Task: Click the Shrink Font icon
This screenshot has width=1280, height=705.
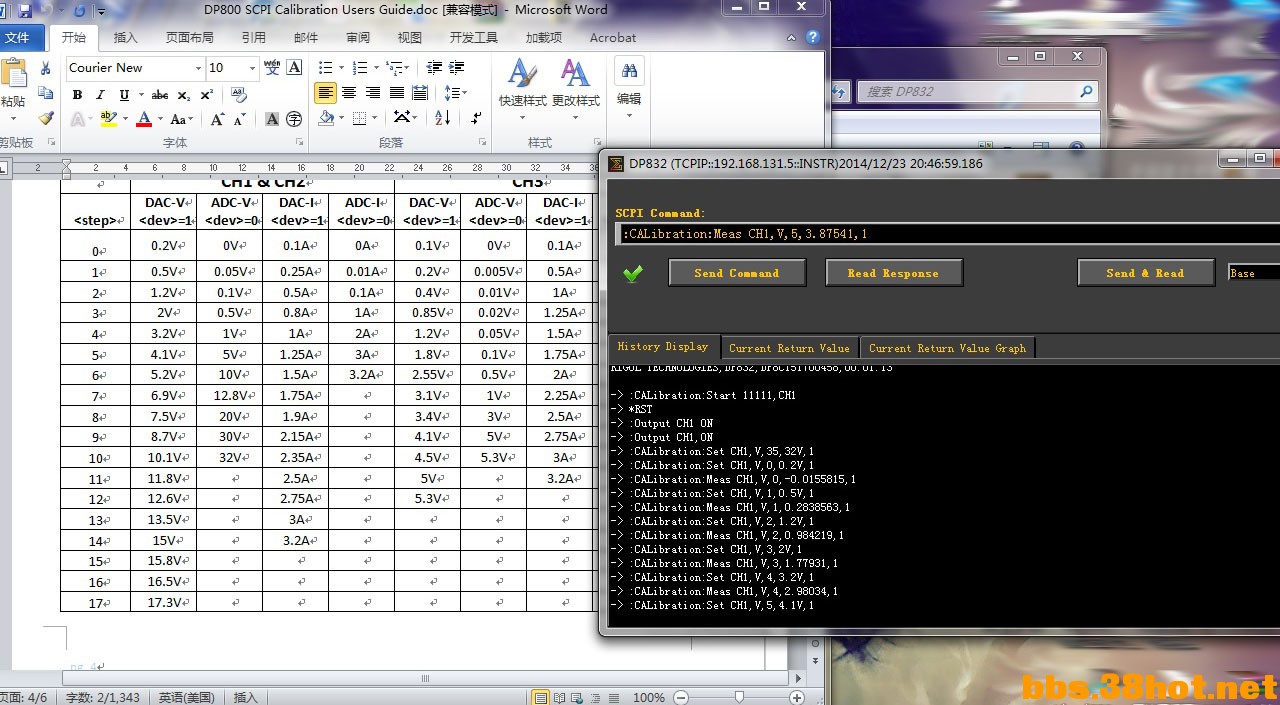Action: (x=239, y=119)
